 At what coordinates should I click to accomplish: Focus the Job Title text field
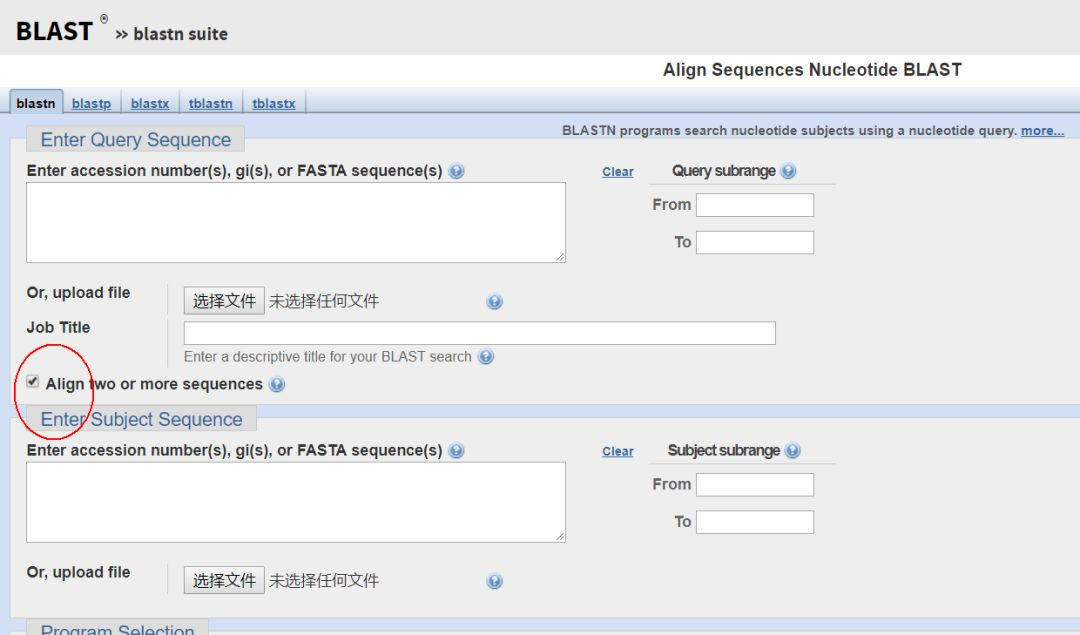coord(479,333)
